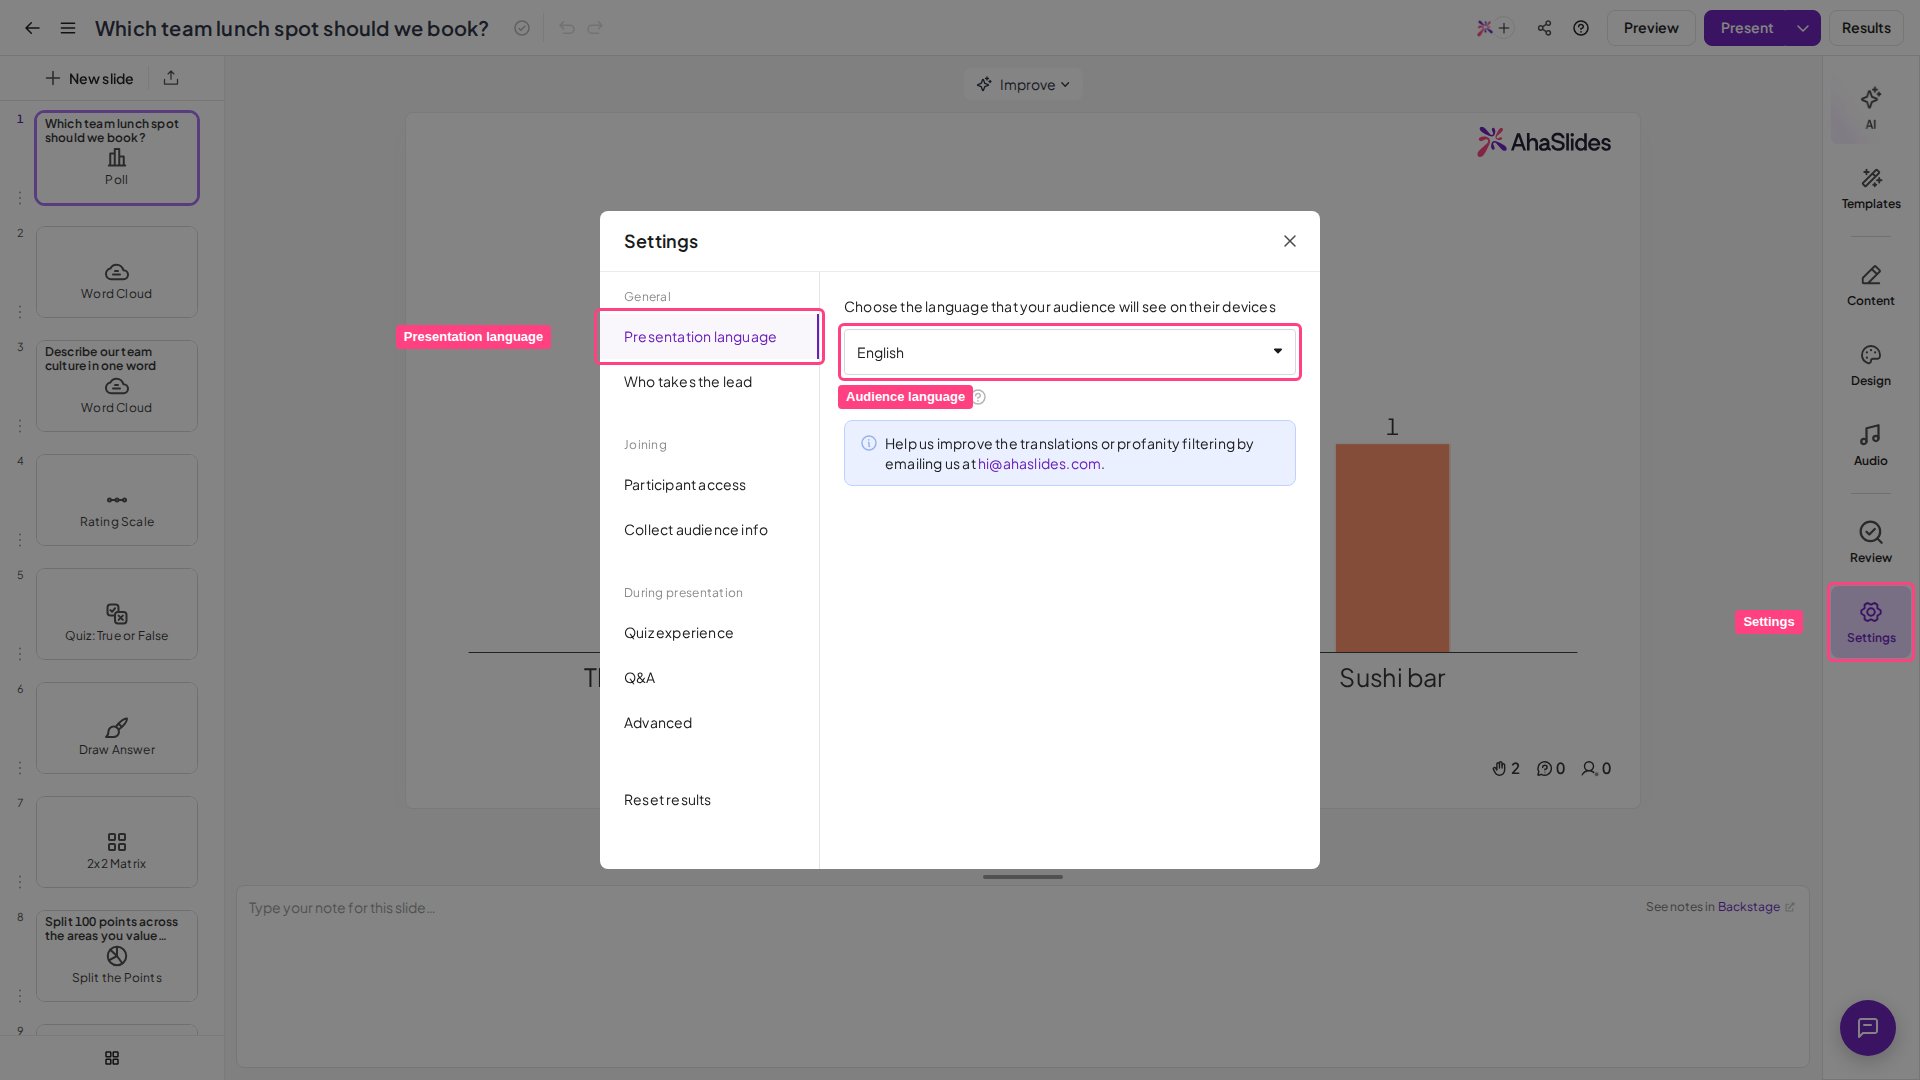The image size is (1920, 1080).
Task: Expand the Improve dropdown
Action: [x=1023, y=85]
